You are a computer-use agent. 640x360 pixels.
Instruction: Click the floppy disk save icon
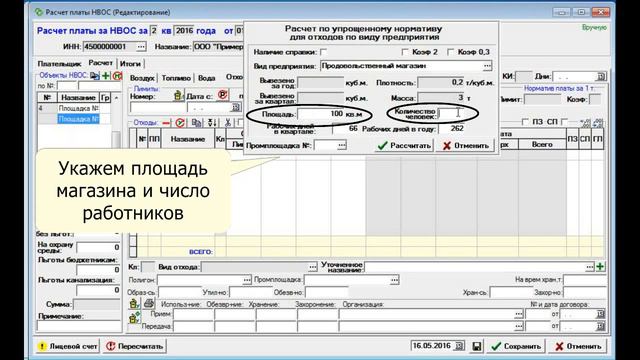pos(476,346)
